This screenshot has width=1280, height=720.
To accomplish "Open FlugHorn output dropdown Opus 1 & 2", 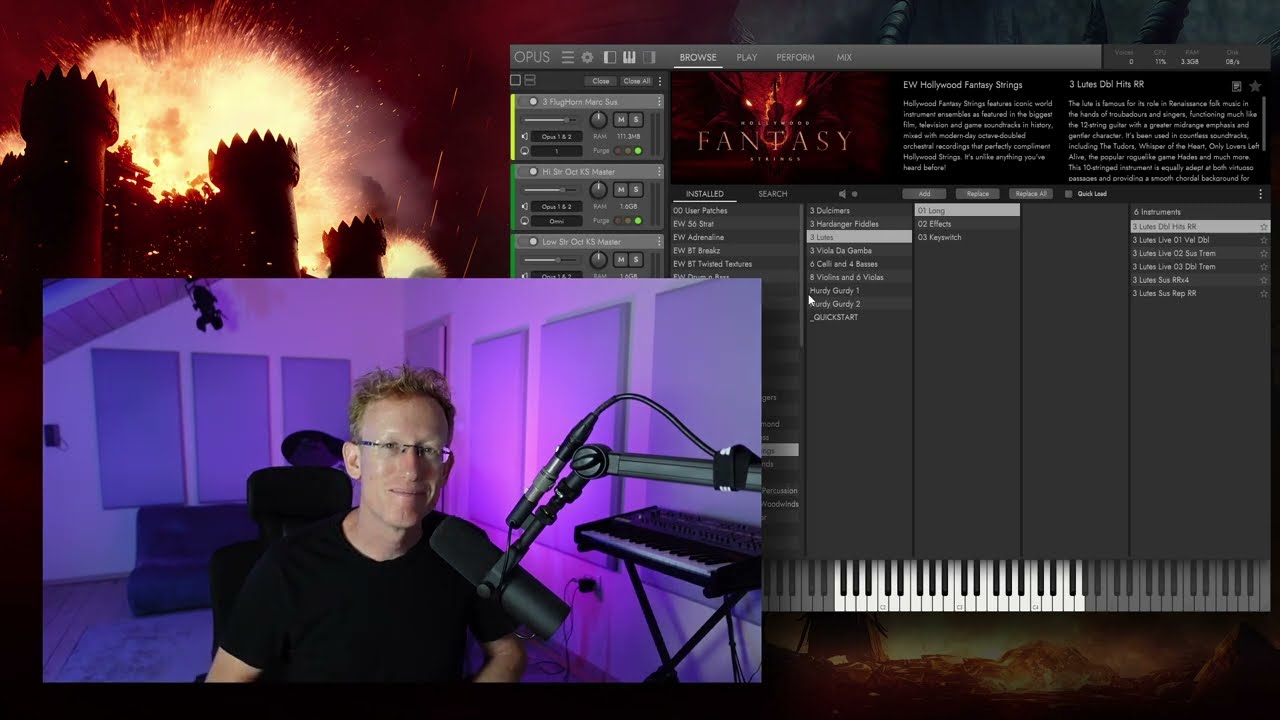I will [x=557, y=136].
